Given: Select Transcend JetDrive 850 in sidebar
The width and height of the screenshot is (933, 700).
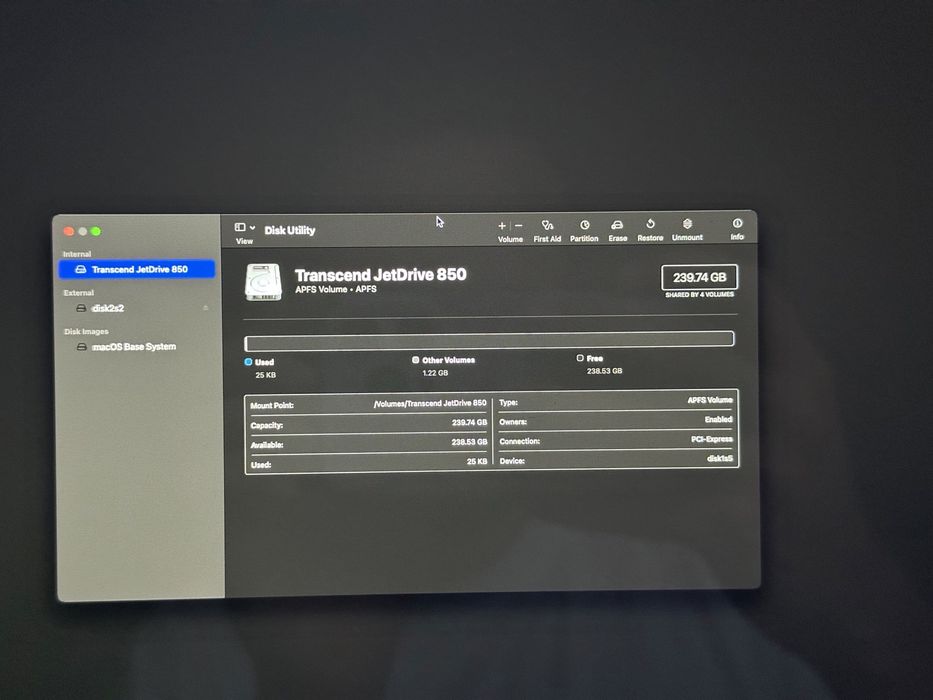Looking at the screenshot, I should 137,269.
